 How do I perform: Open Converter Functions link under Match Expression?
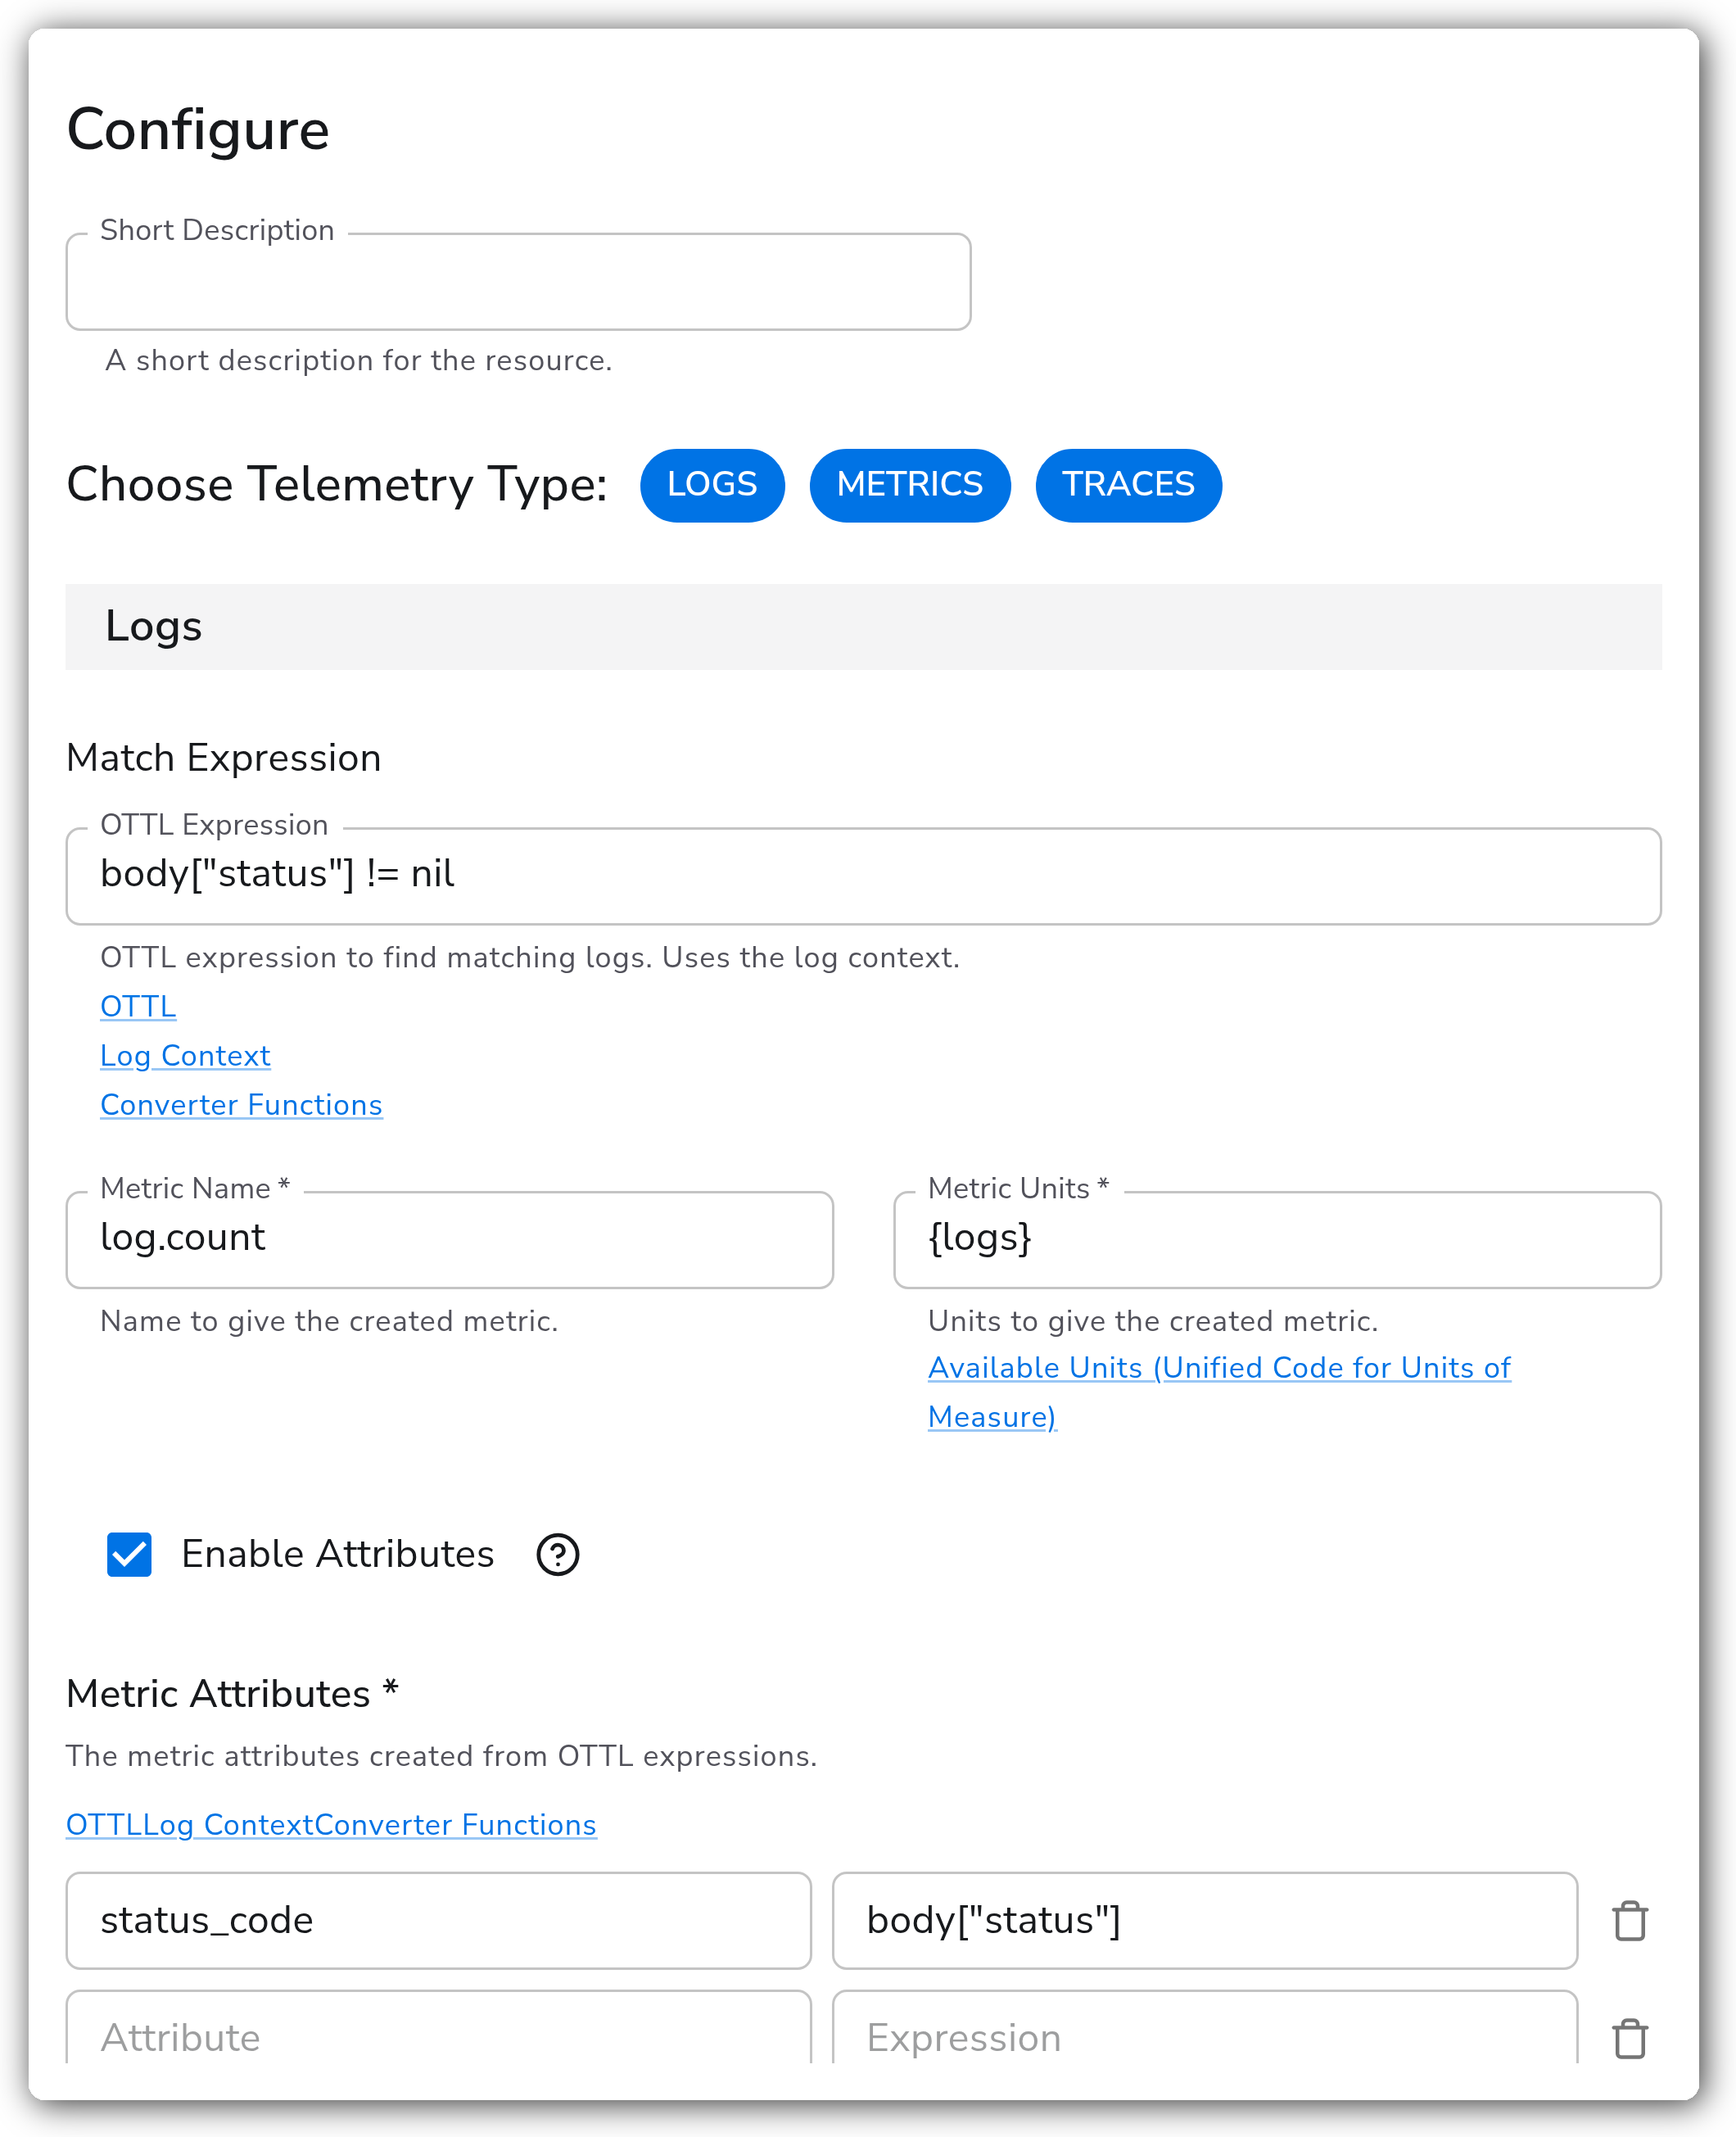[x=241, y=1105]
